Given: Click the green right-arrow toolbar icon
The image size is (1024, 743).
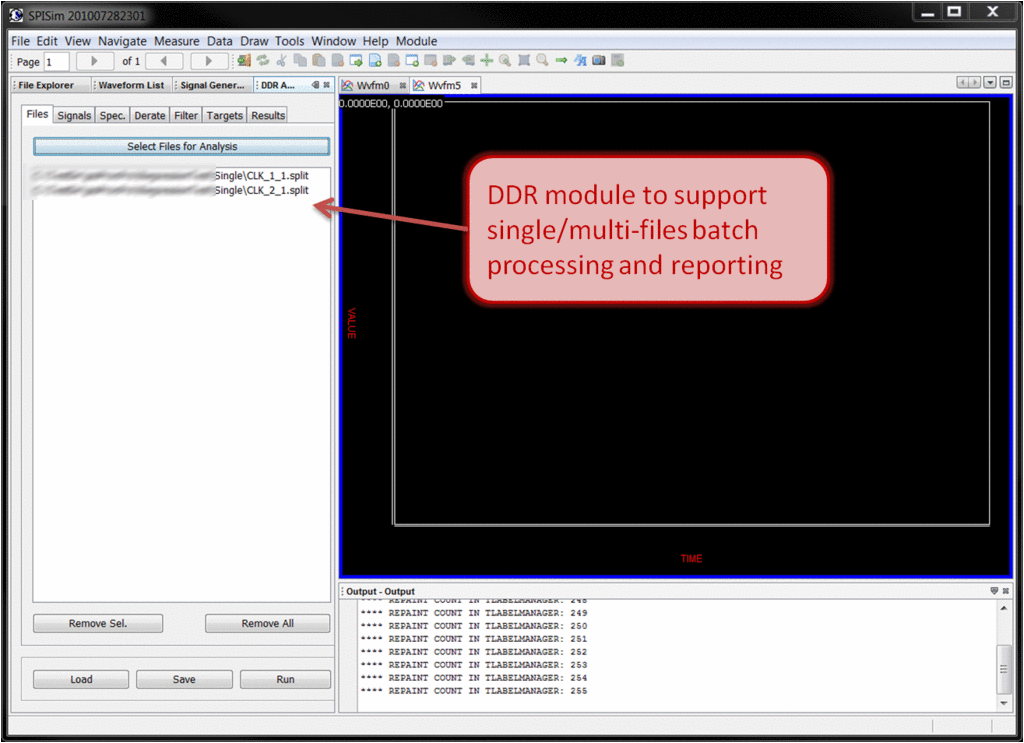Looking at the screenshot, I should [561, 61].
